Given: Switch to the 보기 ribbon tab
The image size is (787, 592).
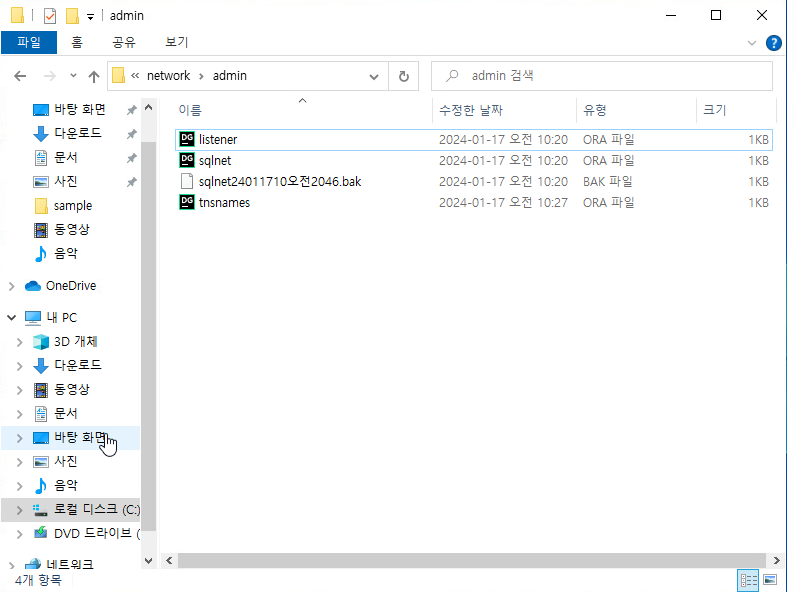Looking at the screenshot, I should pyautogui.click(x=176, y=42).
